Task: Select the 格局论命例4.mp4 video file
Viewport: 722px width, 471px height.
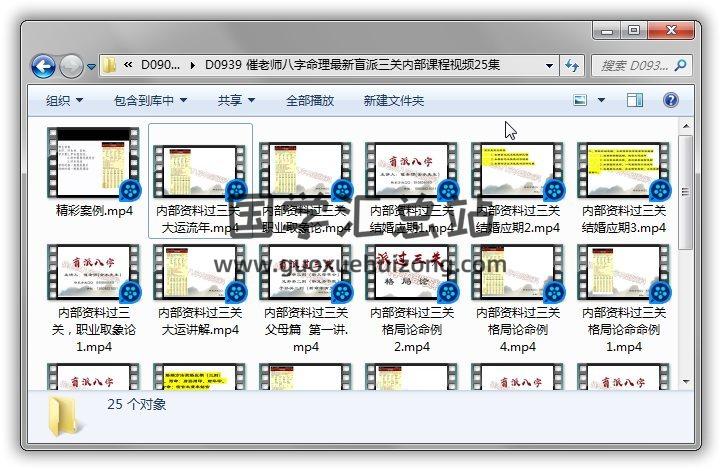Action: (x=518, y=299)
